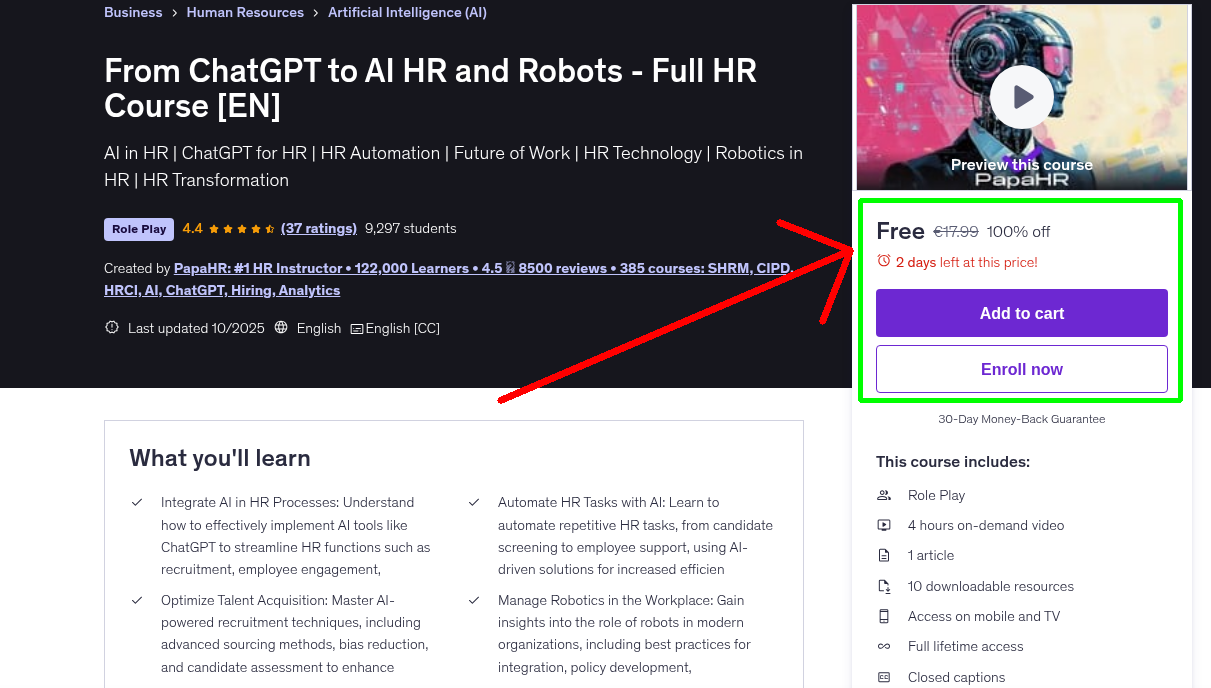Navigate to the Business breadcrumb
Image resolution: width=1211 pixels, height=688 pixels.
pos(133,12)
